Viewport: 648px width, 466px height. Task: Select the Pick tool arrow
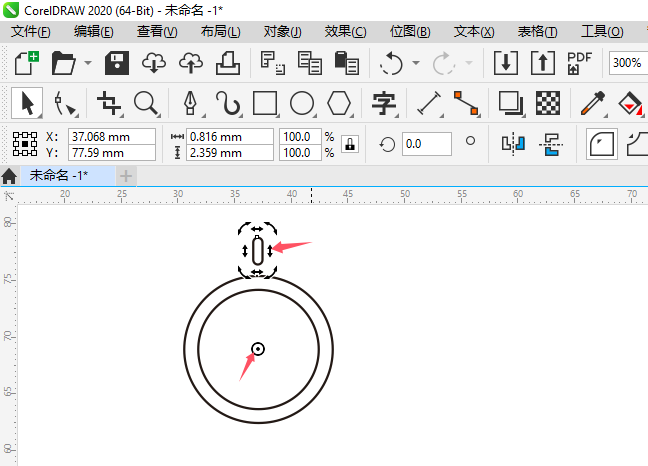coord(27,103)
